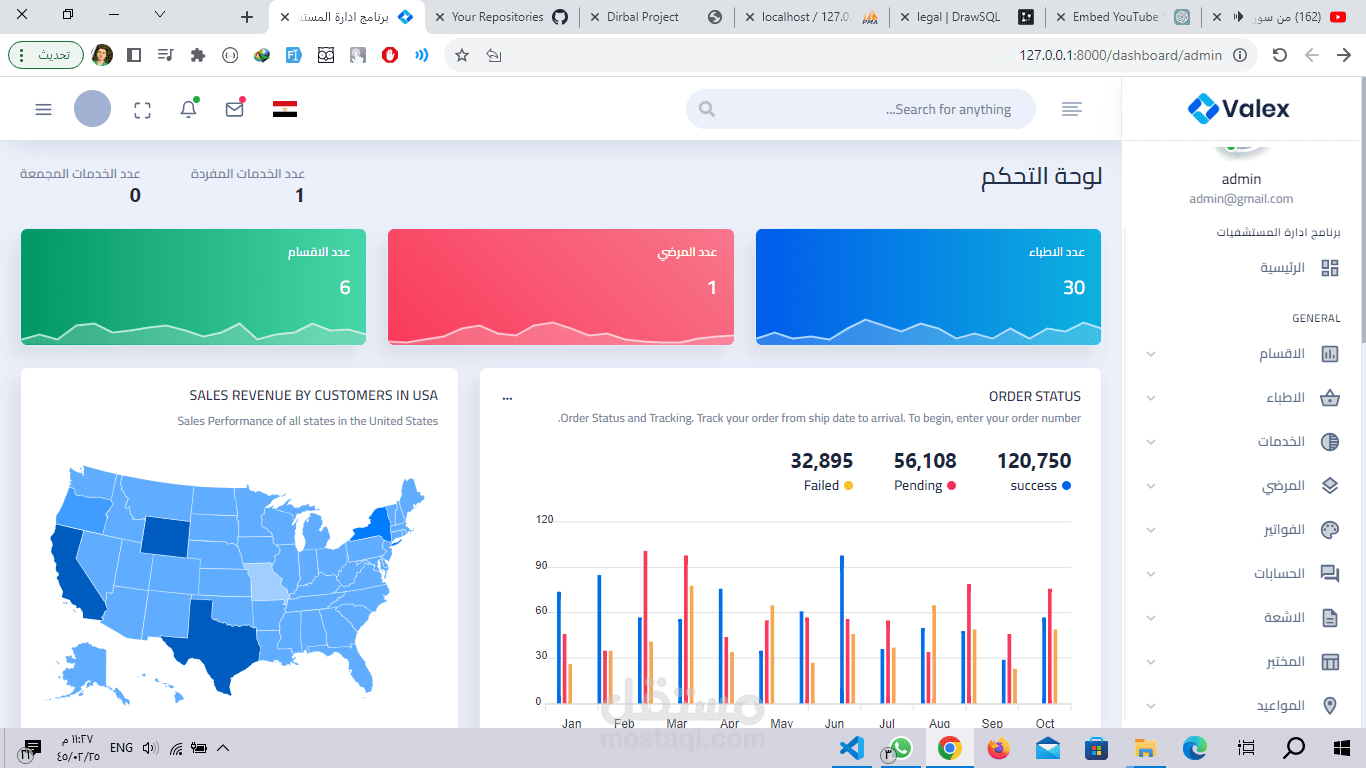
Task: Open the browser side panel icon
Action: tap(134, 55)
